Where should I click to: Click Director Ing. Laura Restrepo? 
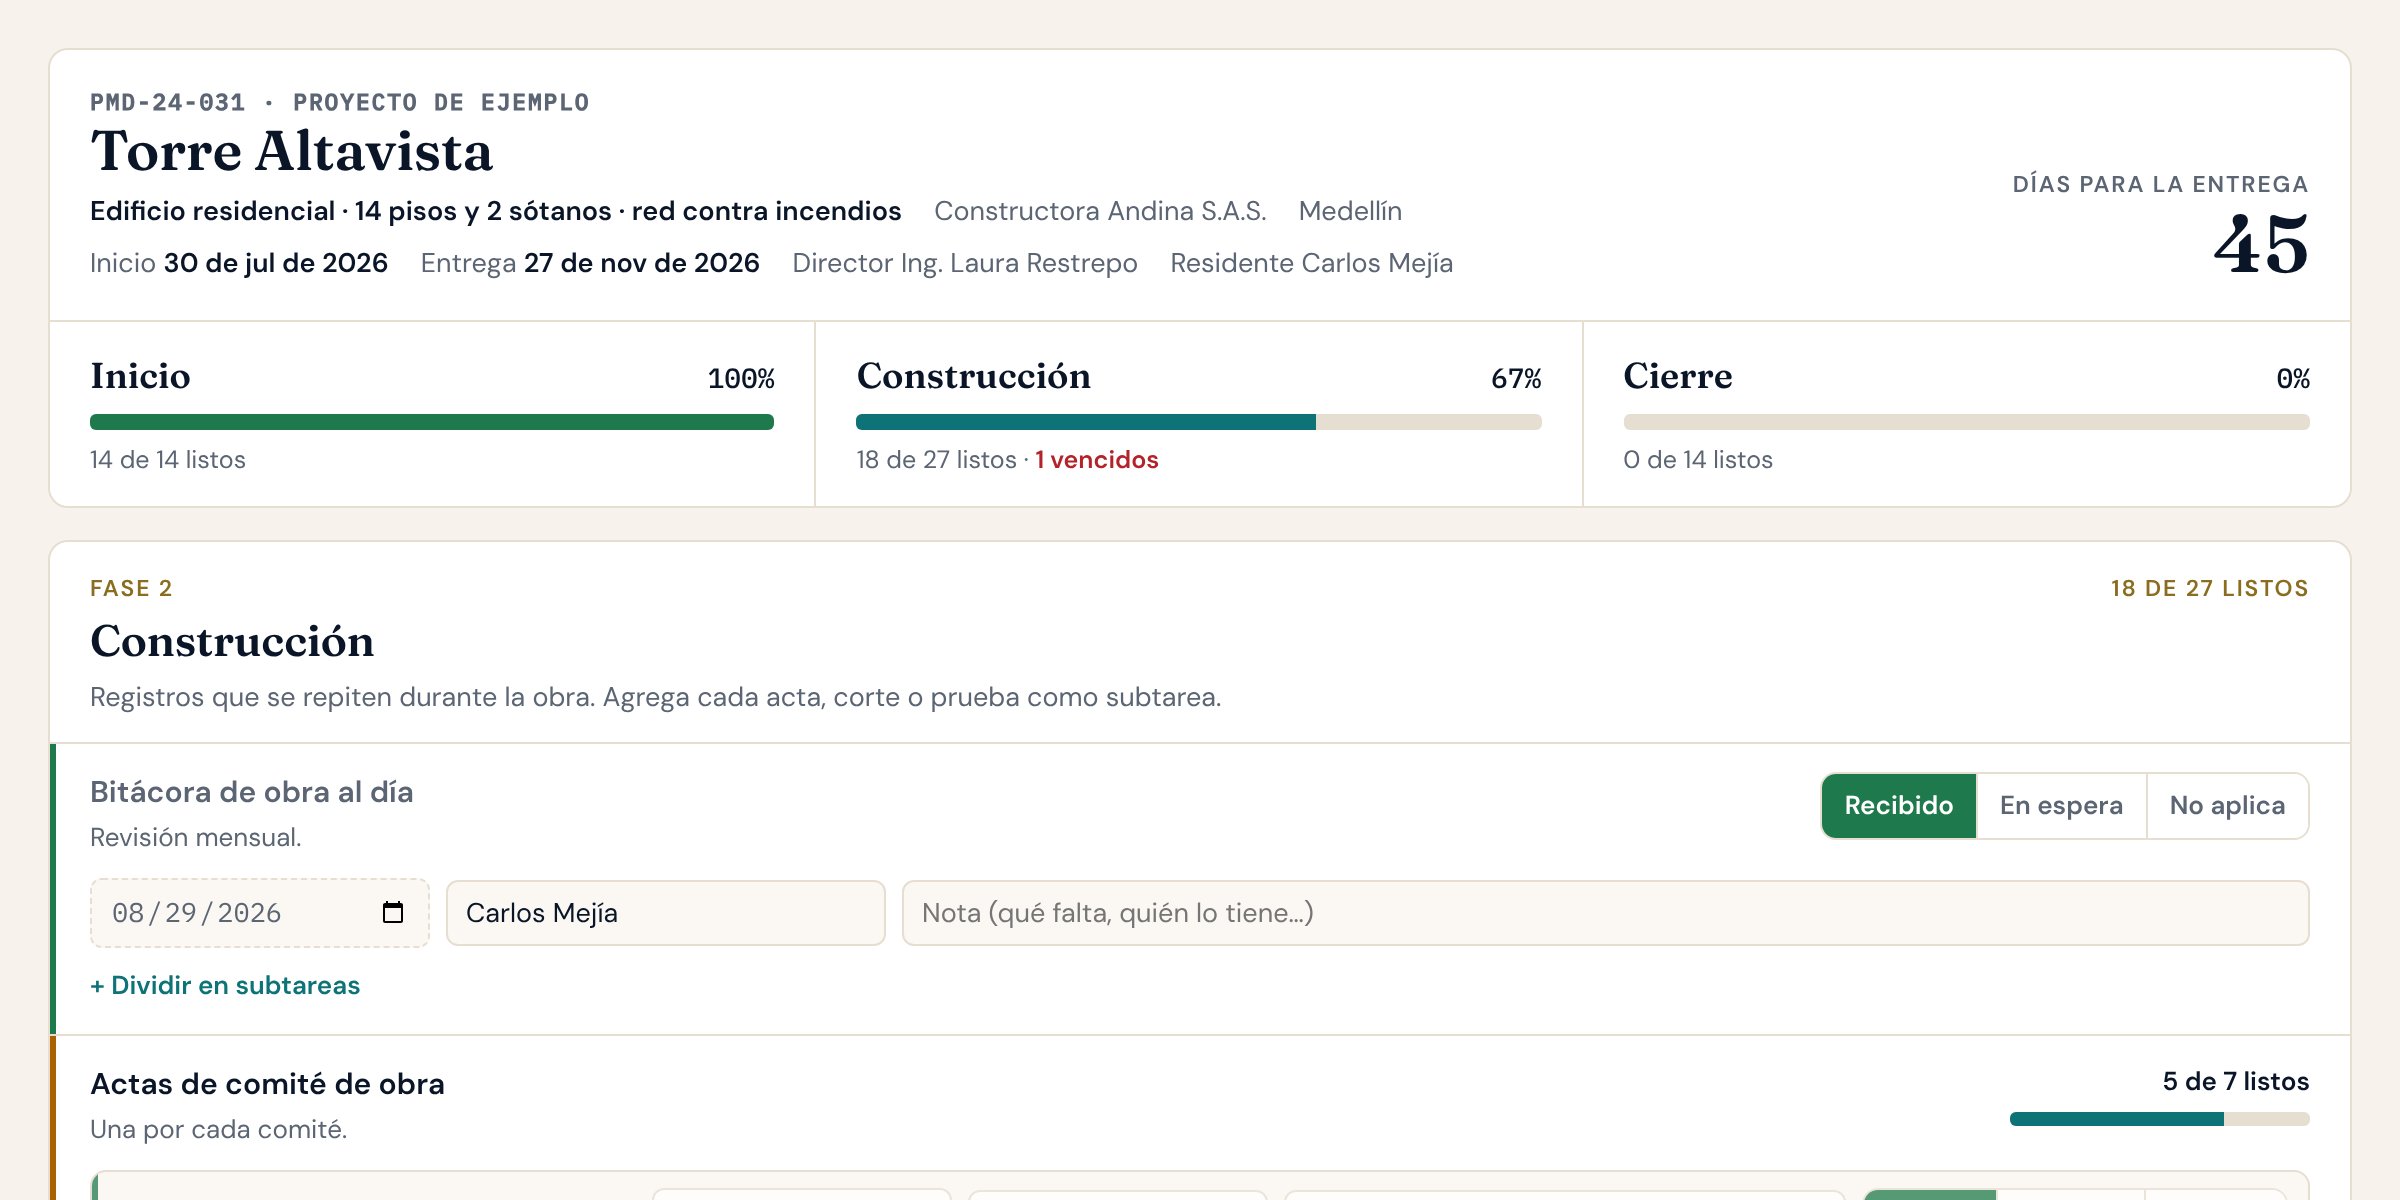pyautogui.click(x=965, y=263)
